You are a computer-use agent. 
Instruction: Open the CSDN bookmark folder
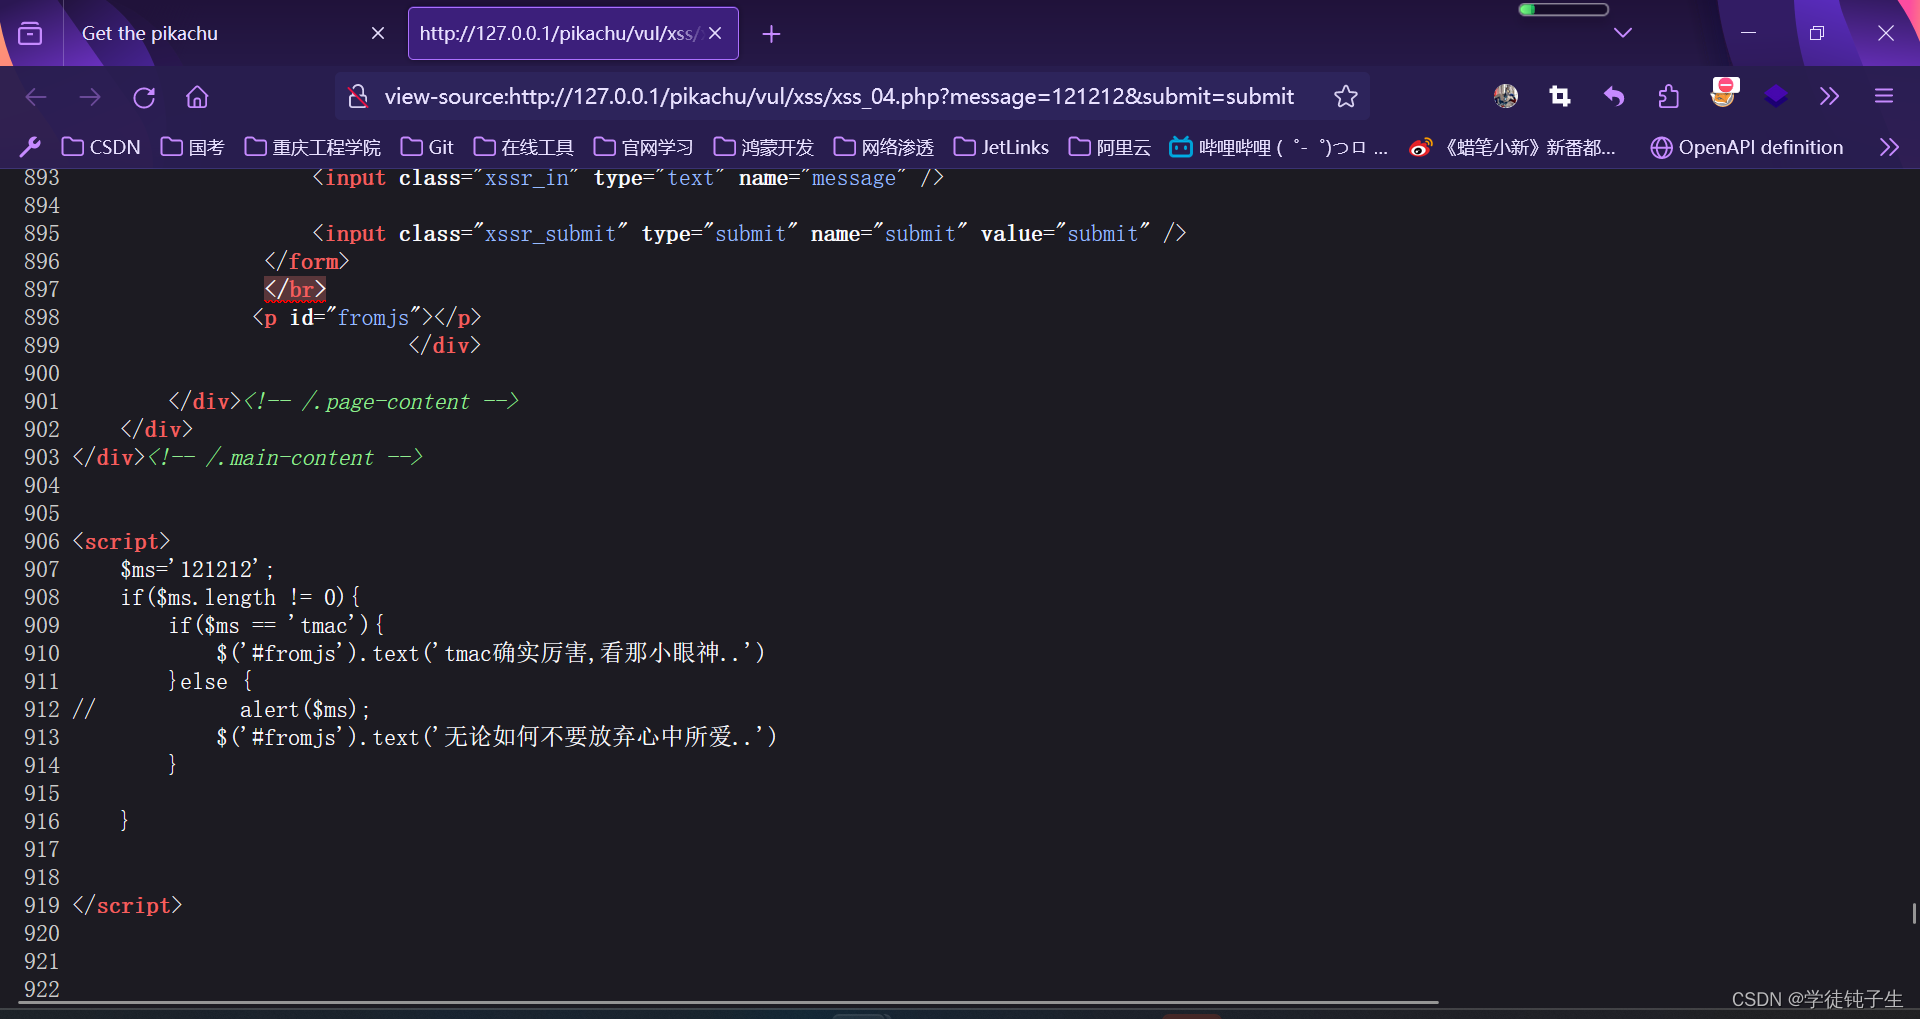tap(101, 147)
